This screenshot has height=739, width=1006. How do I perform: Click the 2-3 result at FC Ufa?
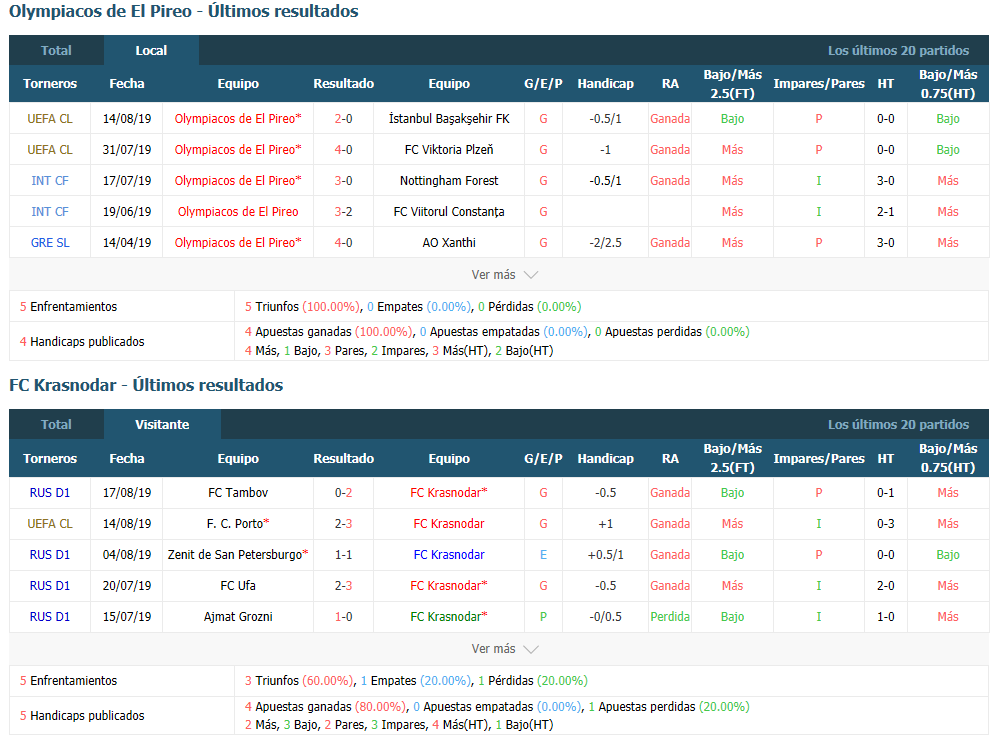point(343,586)
